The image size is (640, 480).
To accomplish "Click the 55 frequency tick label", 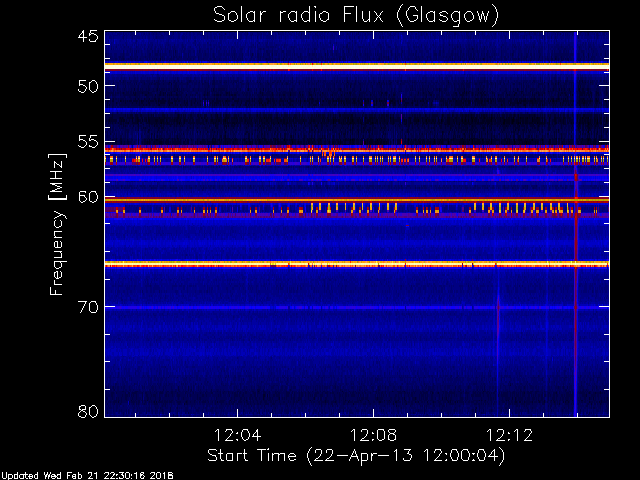I will (88, 142).
